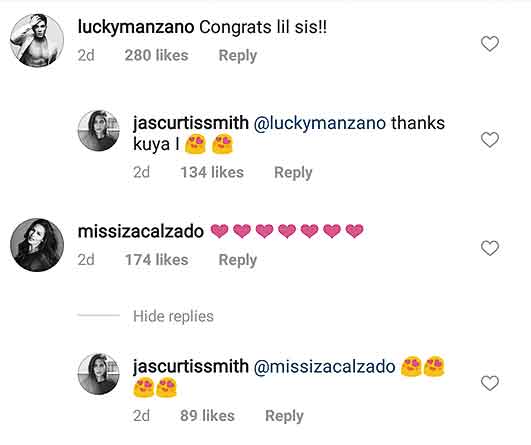Reply to the thanks kuya comment
This screenshot has height=445, width=531.
click(x=293, y=172)
